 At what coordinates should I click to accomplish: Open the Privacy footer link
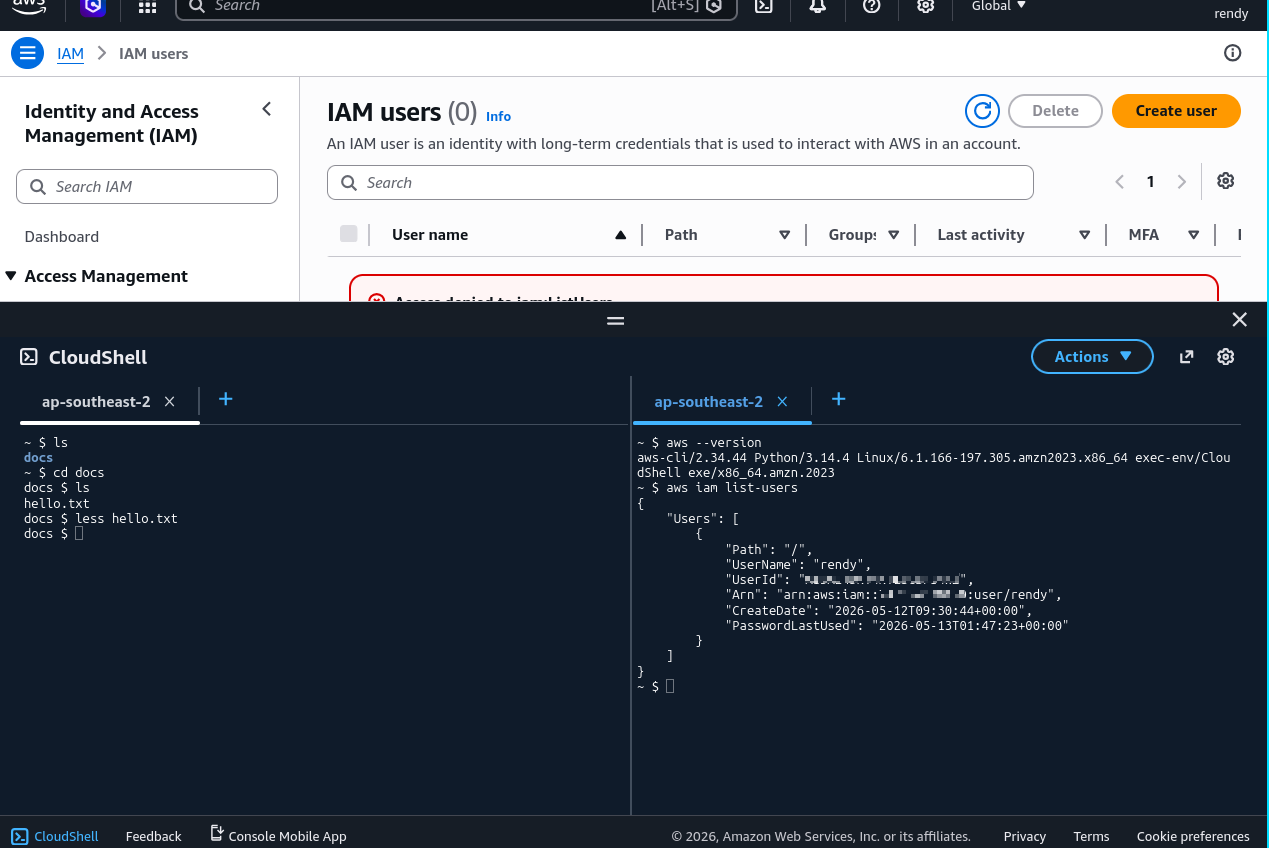pos(1025,836)
